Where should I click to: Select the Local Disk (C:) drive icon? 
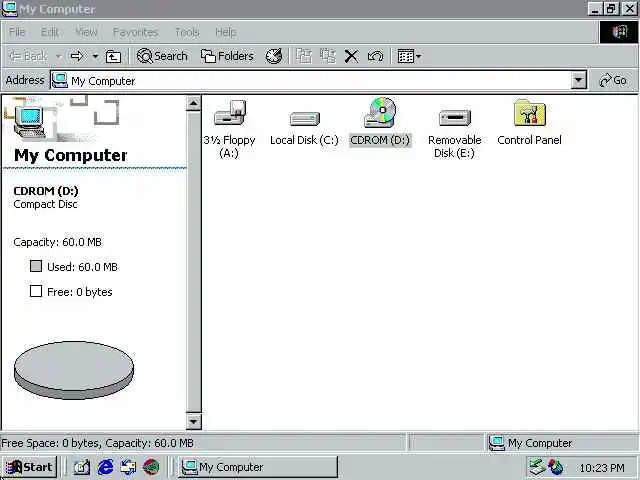(304, 118)
